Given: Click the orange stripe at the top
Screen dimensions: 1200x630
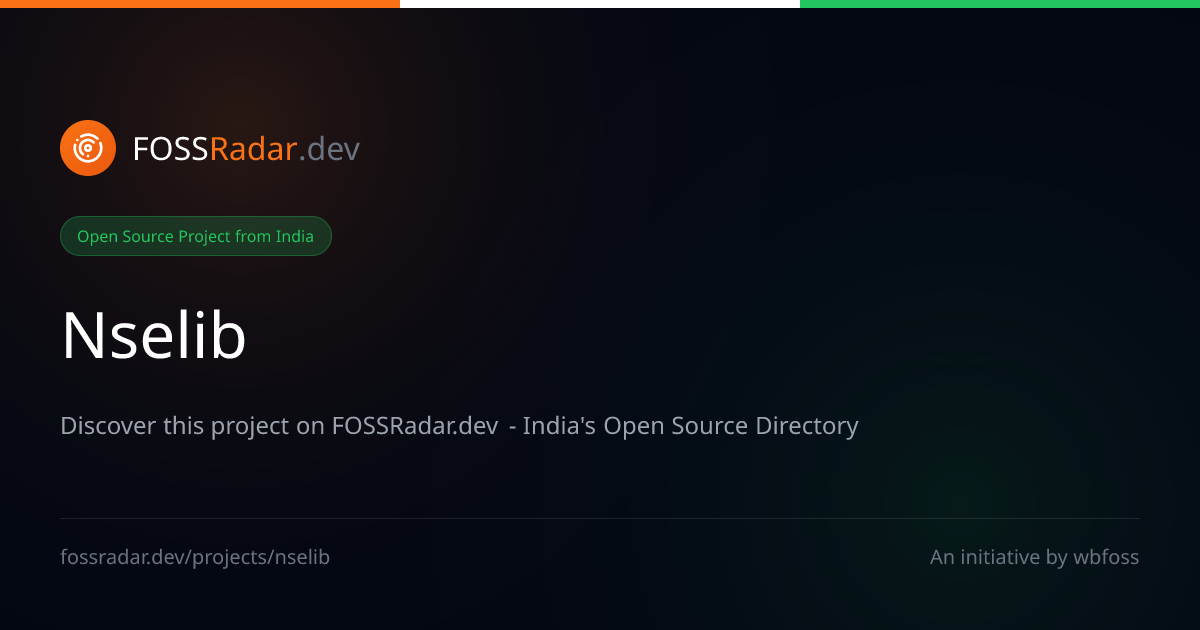Looking at the screenshot, I should point(200,4).
